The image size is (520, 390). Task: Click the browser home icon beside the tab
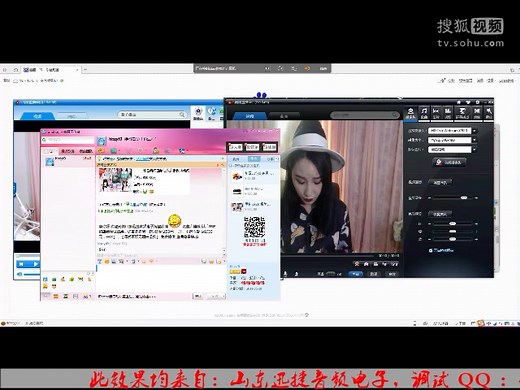click(15, 70)
